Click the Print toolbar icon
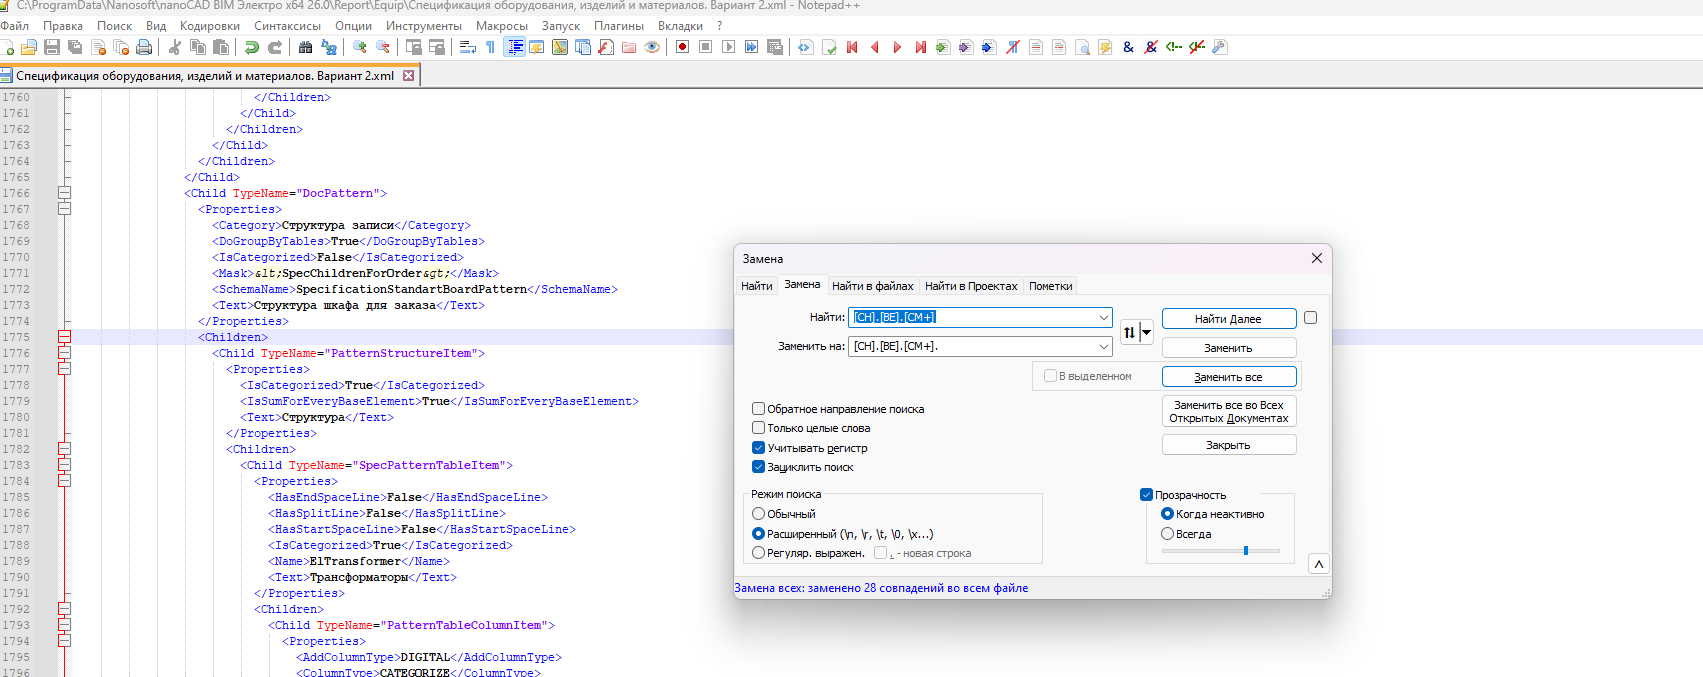This screenshot has width=1703, height=677. pos(144,47)
